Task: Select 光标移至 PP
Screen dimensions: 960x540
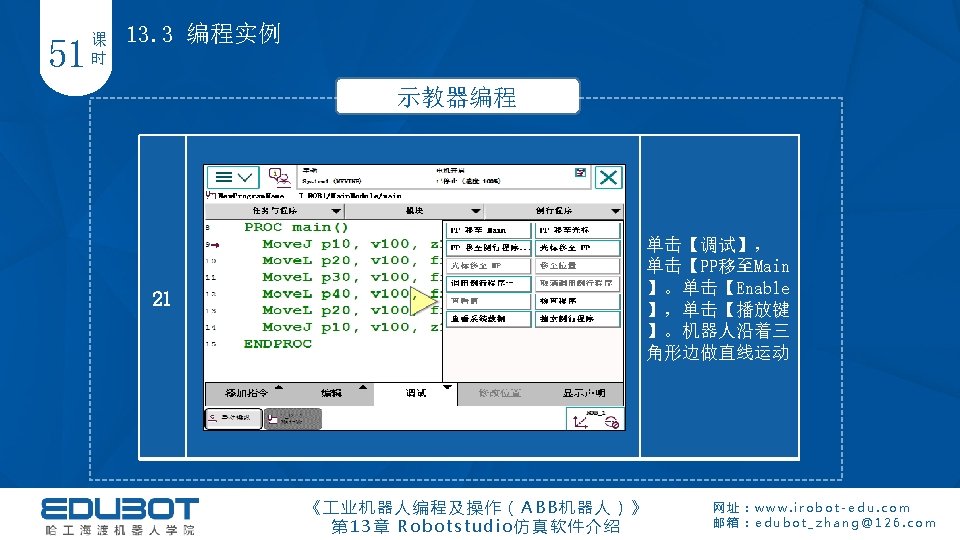Action: [x=577, y=248]
